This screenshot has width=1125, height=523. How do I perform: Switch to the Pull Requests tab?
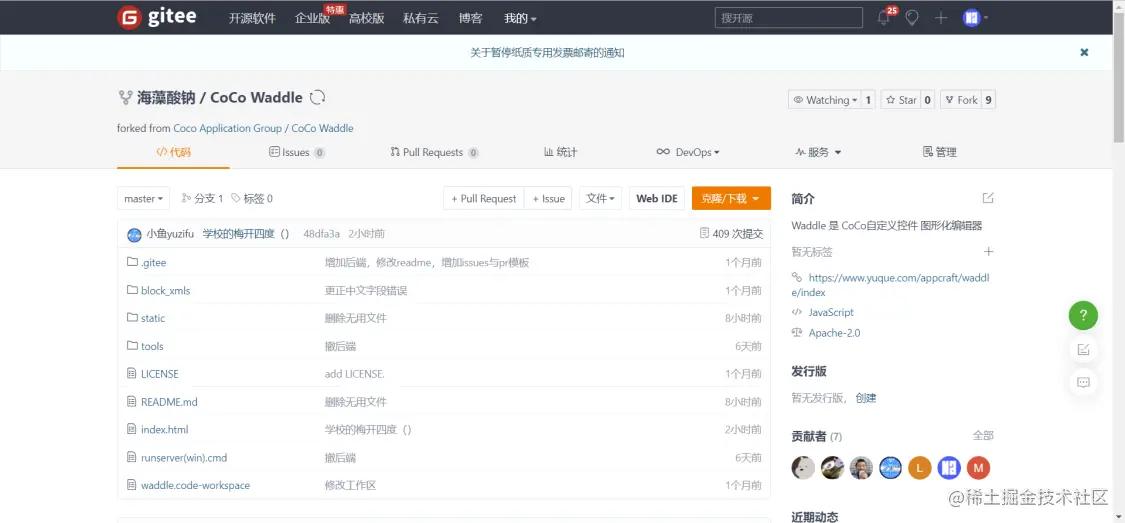click(434, 152)
